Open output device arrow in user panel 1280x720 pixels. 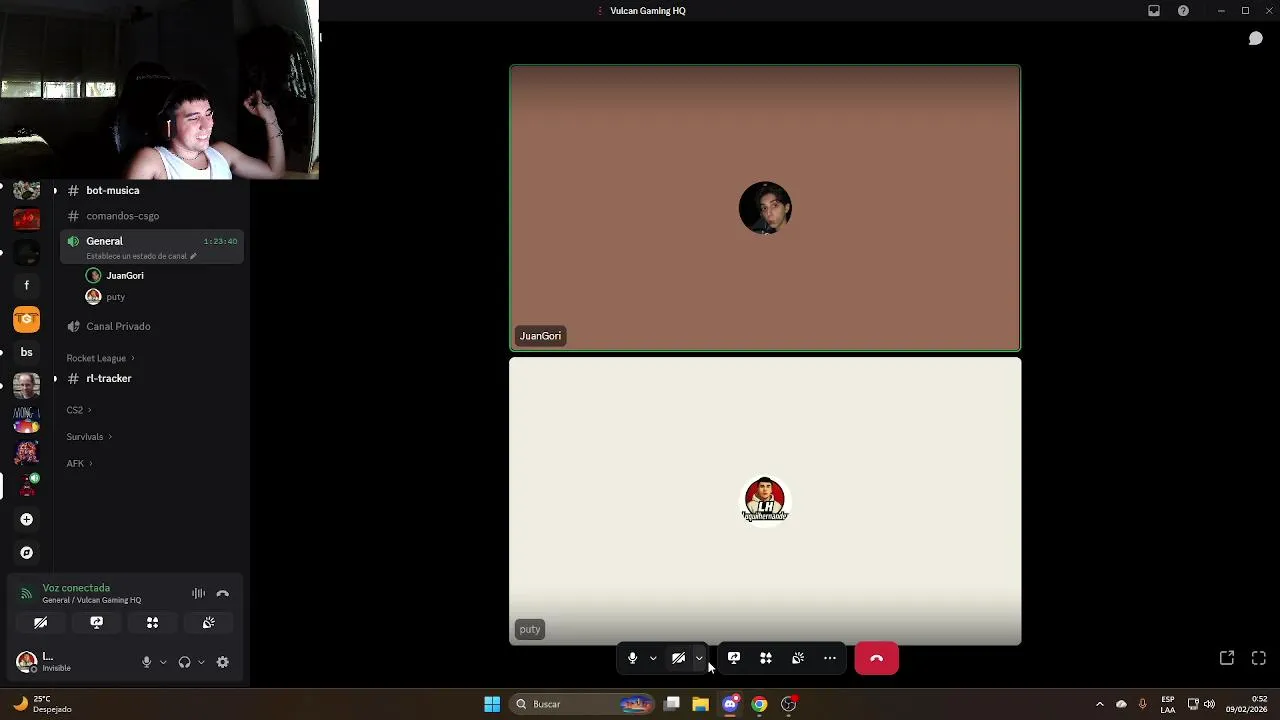[x=201, y=662]
